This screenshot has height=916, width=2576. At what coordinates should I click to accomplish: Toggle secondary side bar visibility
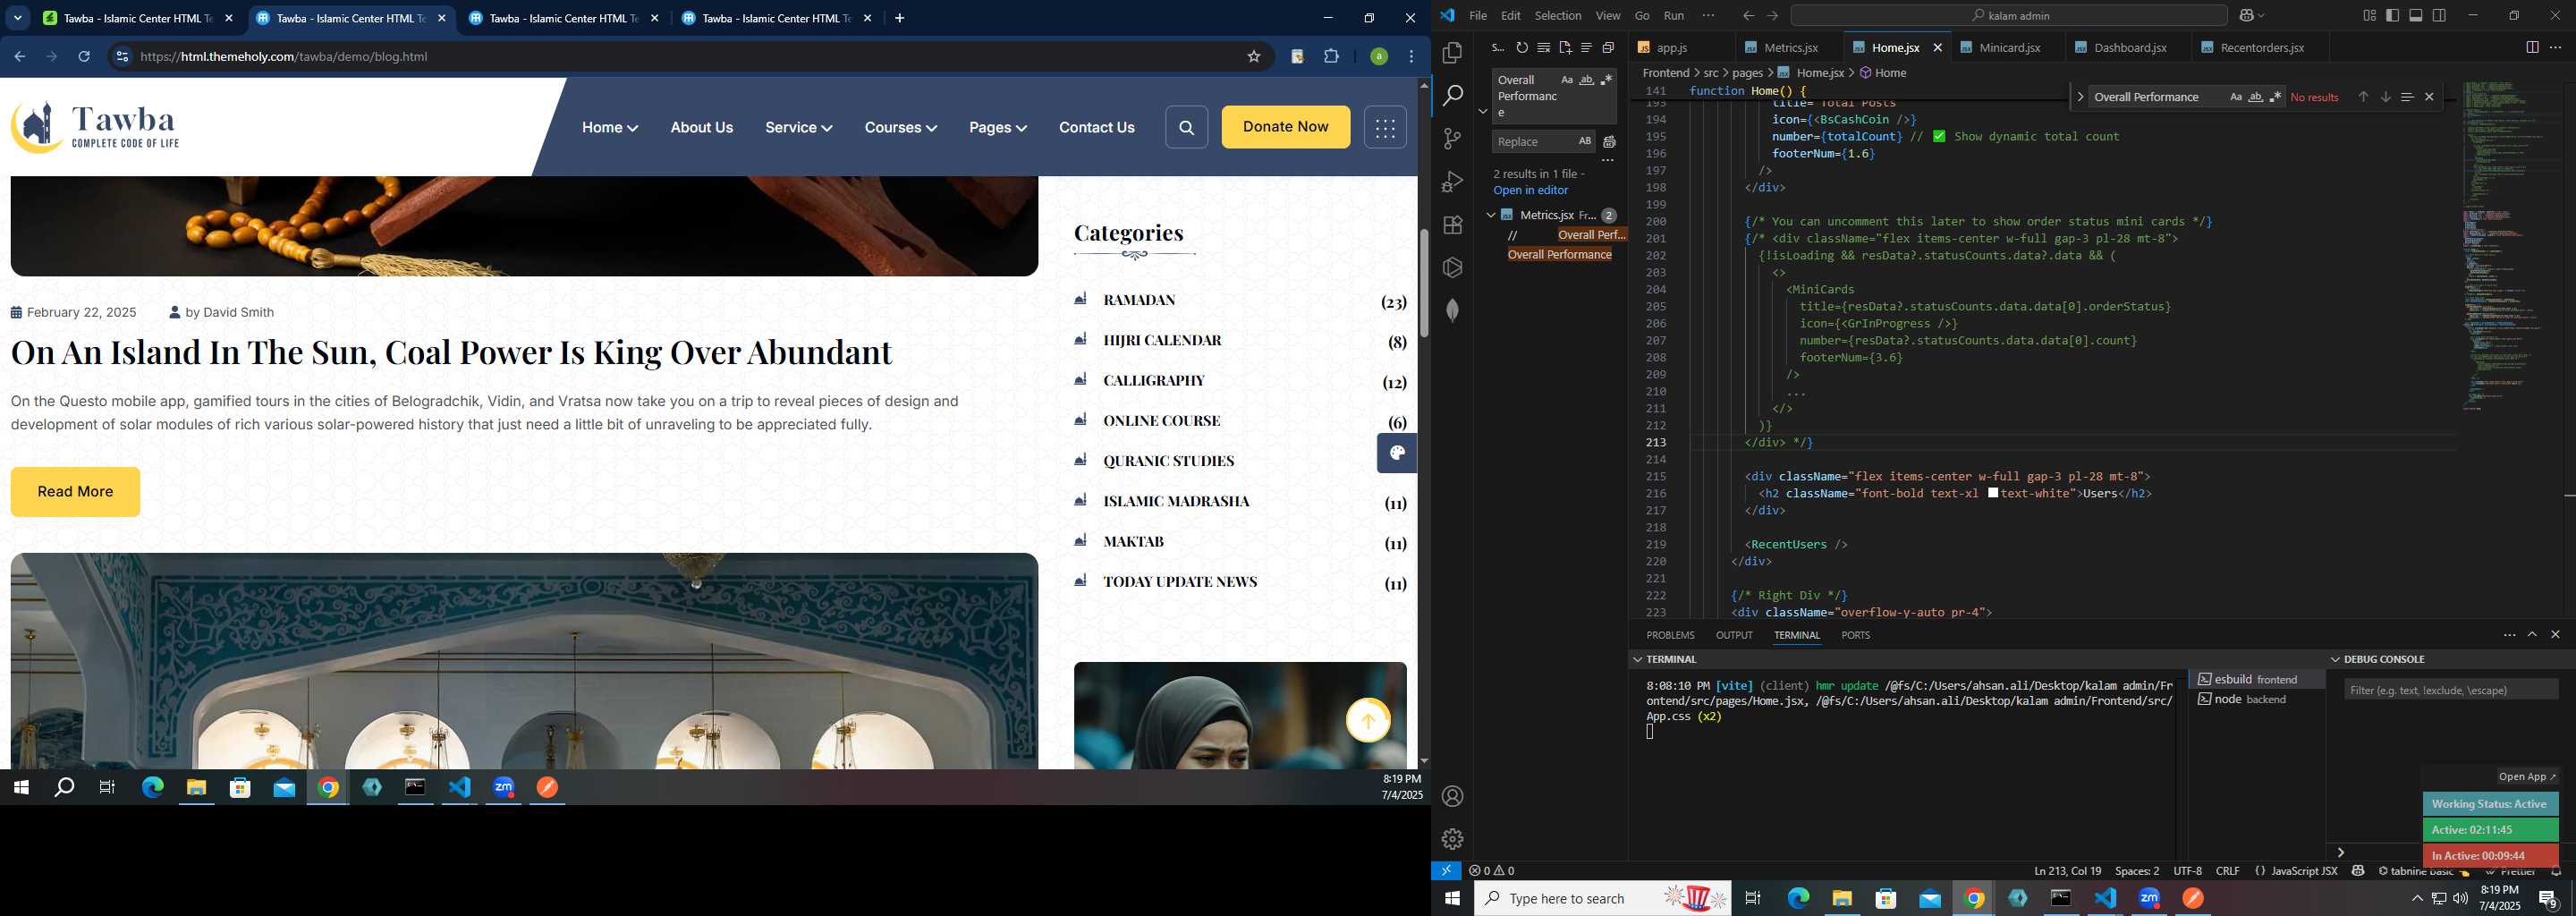(x=2439, y=16)
